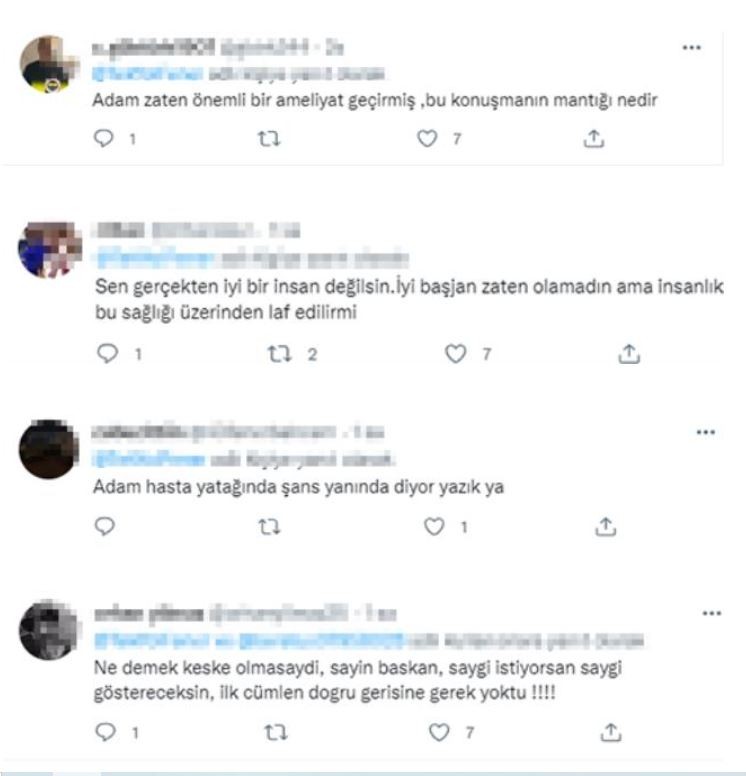Like the 'Sen gerçekten iyi bir insan' tweet

tap(455, 353)
